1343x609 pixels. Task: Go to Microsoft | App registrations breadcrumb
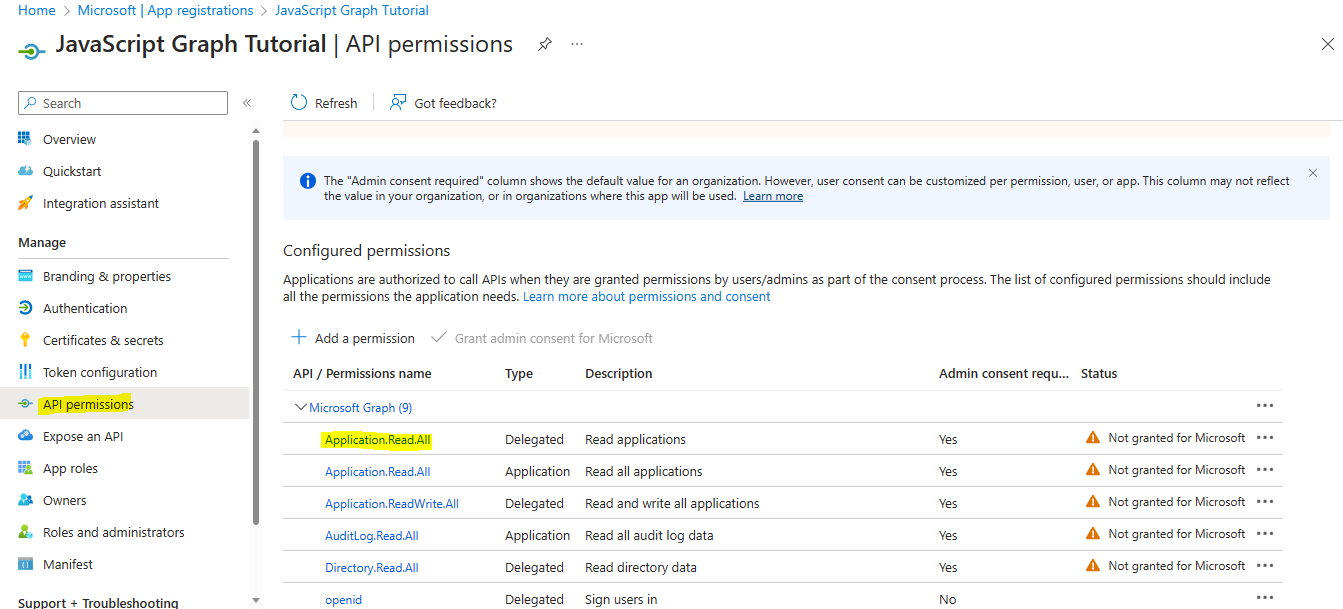click(165, 10)
